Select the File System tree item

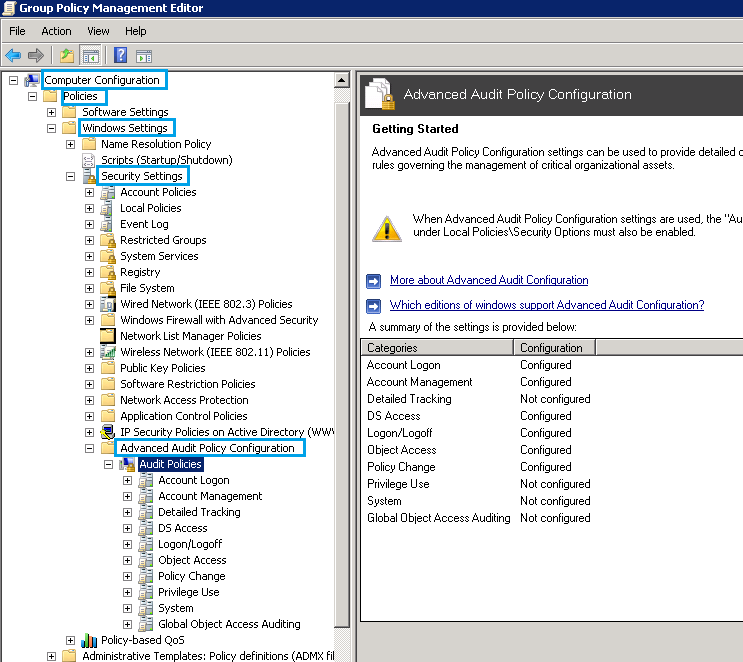[147, 289]
